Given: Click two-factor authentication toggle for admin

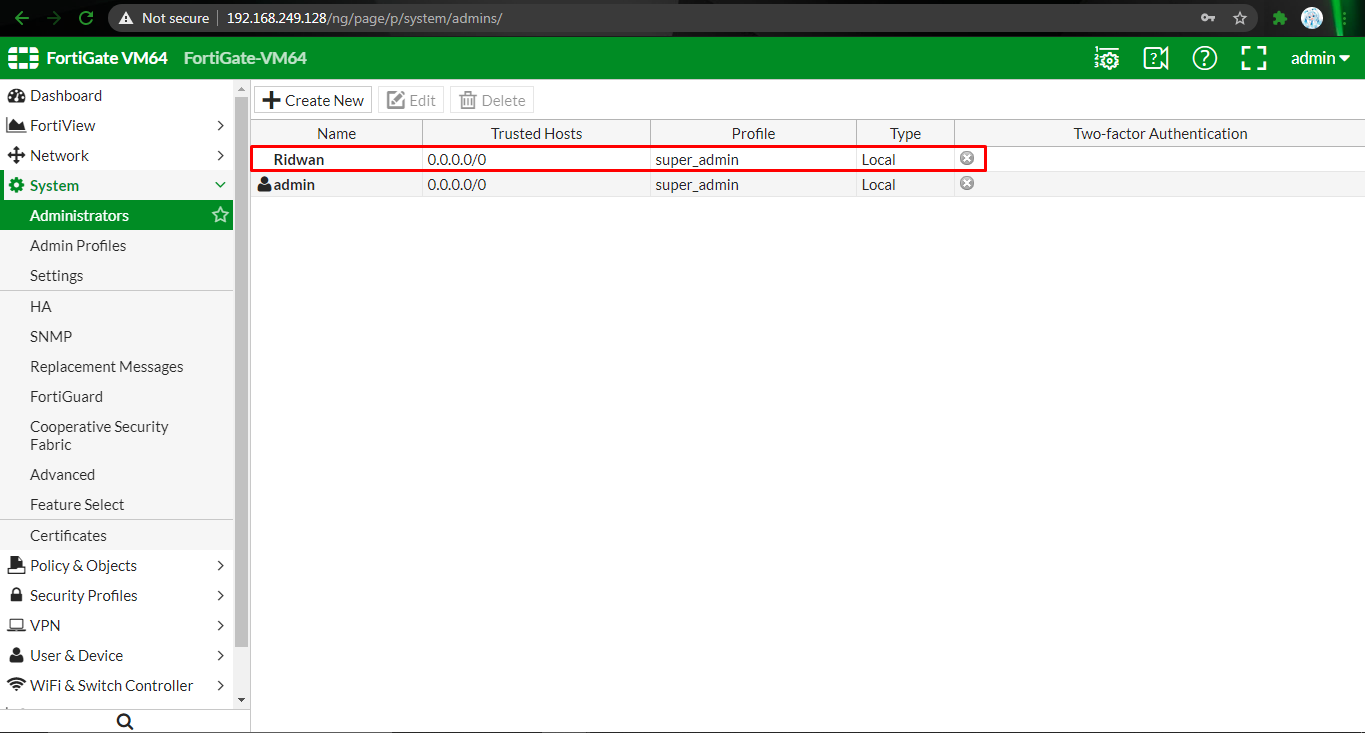Looking at the screenshot, I should (x=966, y=182).
